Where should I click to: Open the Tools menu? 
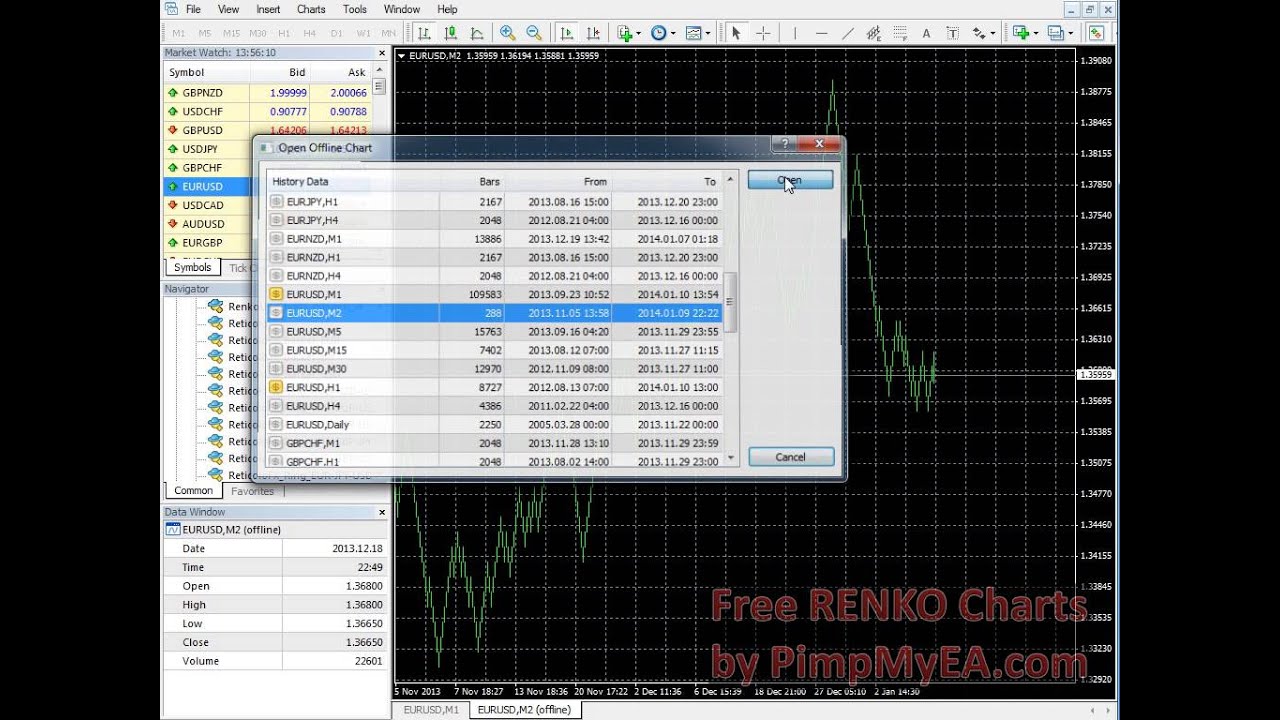pos(355,9)
